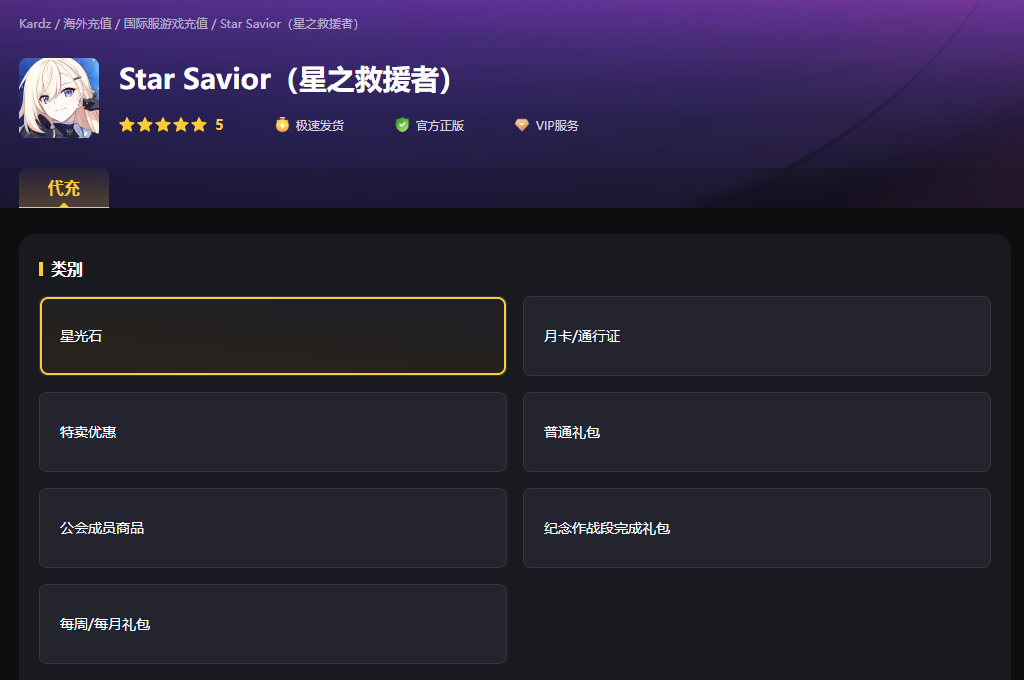Select the 普通礼包 category card
Viewport: 1024px width, 680px height.
tap(757, 432)
